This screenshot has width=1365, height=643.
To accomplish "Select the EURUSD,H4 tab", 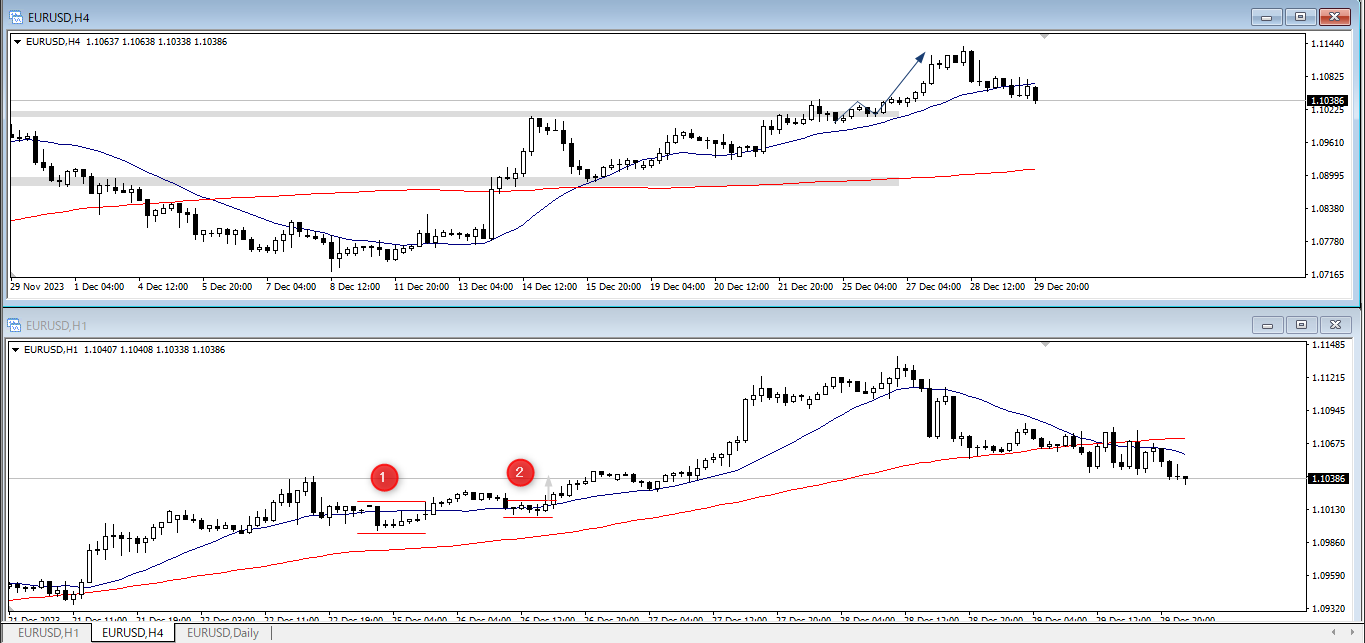I will coord(133,633).
